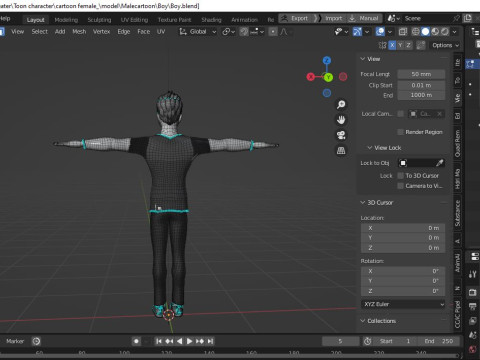Switch to UV Editing workspace tab
The image size is (480, 360).
[134, 20]
